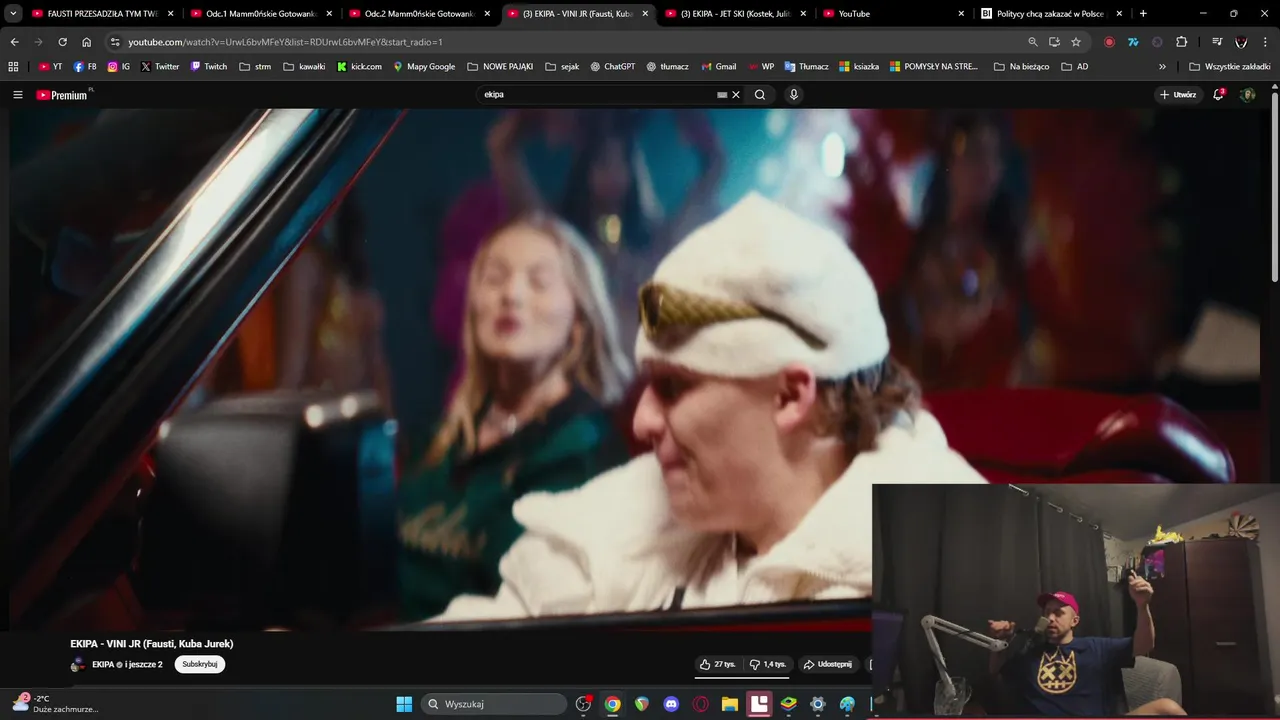Open the Twitch bookmark
The image size is (1280, 720).
[x=208, y=67]
